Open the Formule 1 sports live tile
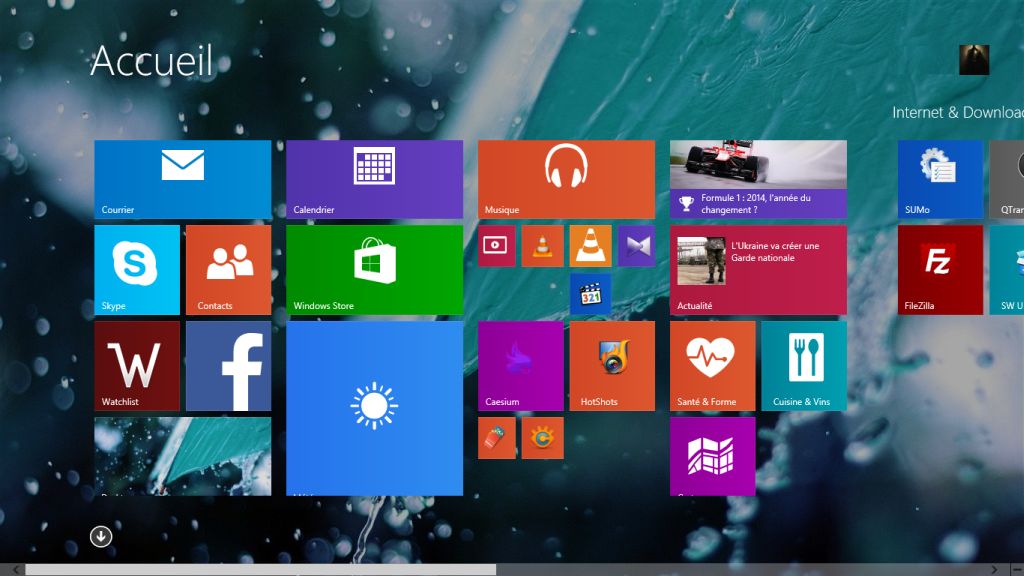1024x576 pixels. point(758,179)
